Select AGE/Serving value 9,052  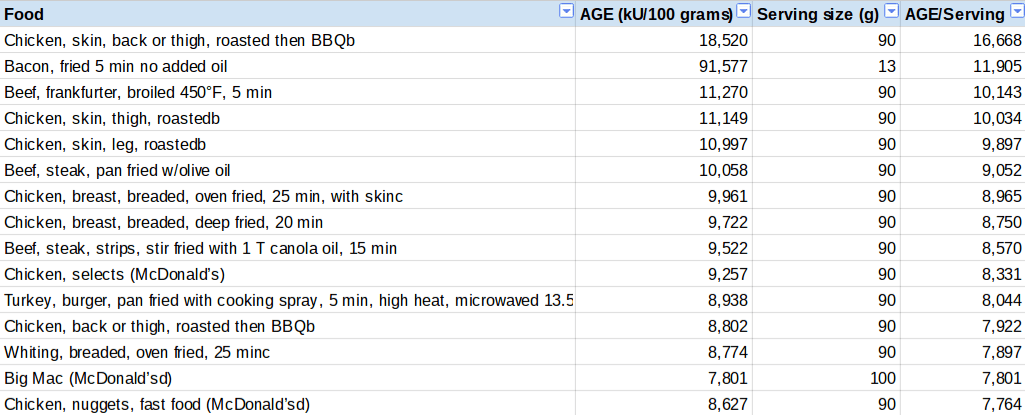[962, 171]
